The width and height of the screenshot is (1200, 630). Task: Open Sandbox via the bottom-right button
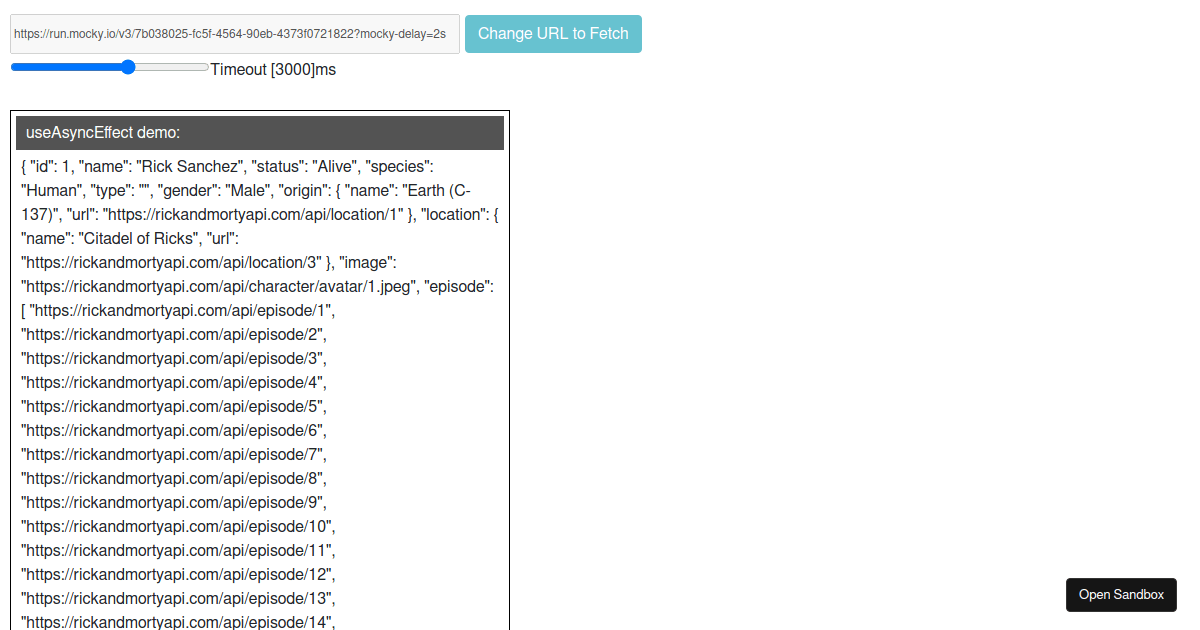(1121, 595)
